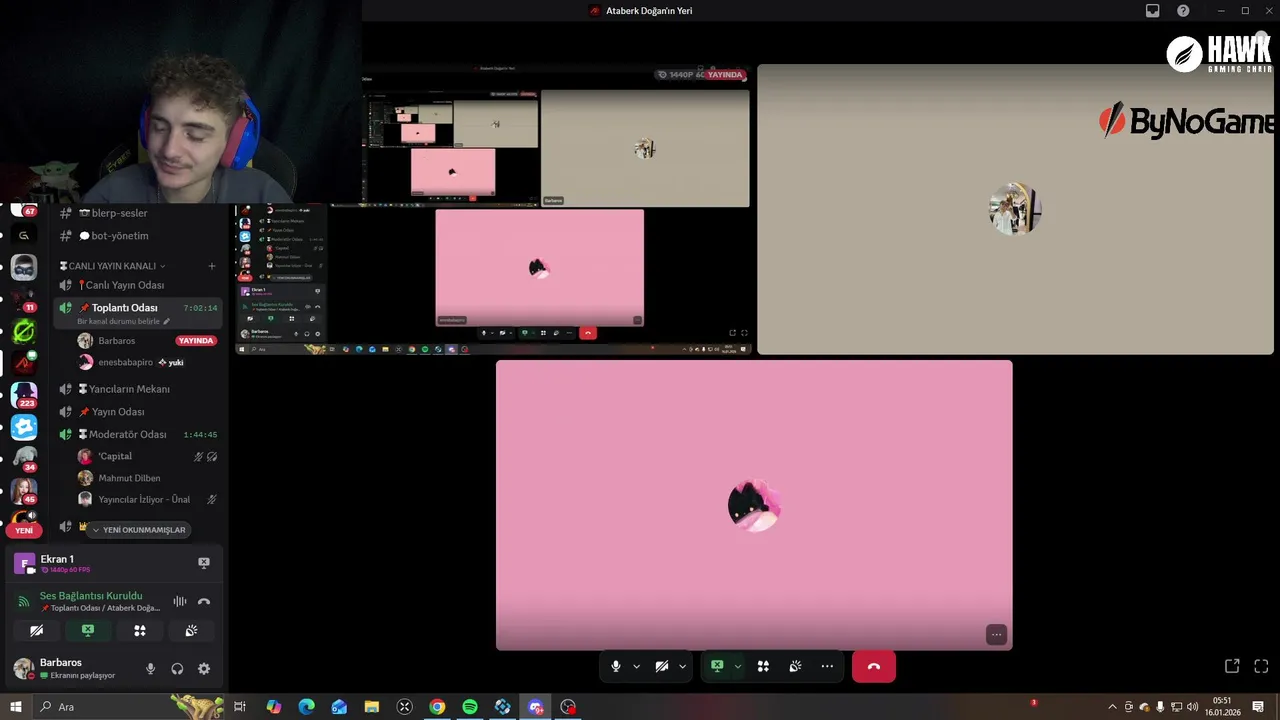Click YENİ OKUNMAMIŞLAR unread pill
The width and height of the screenshot is (1280, 720).
pos(138,530)
